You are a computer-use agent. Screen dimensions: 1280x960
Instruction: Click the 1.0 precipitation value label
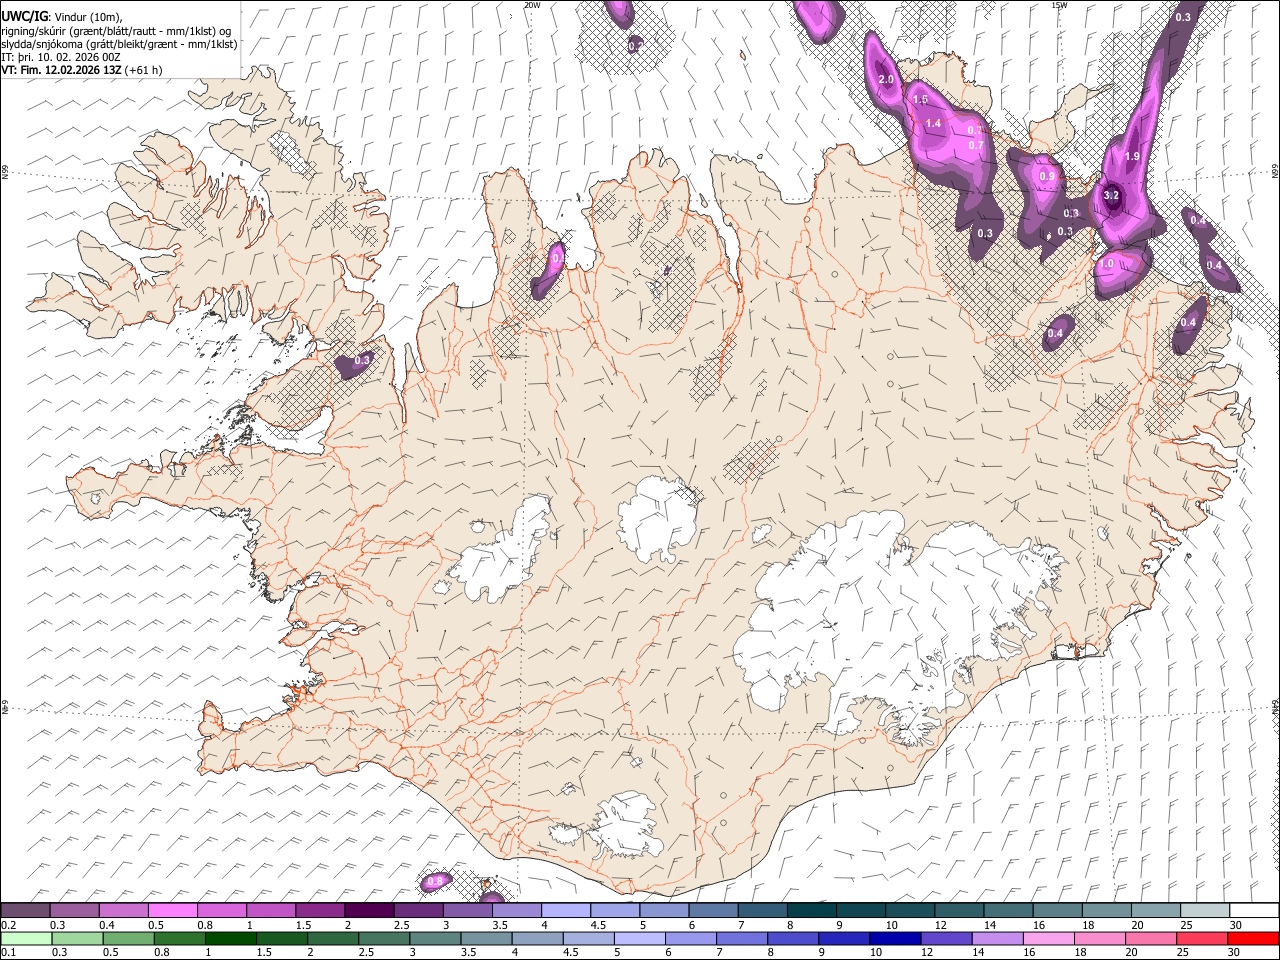(x=1106, y=264)
